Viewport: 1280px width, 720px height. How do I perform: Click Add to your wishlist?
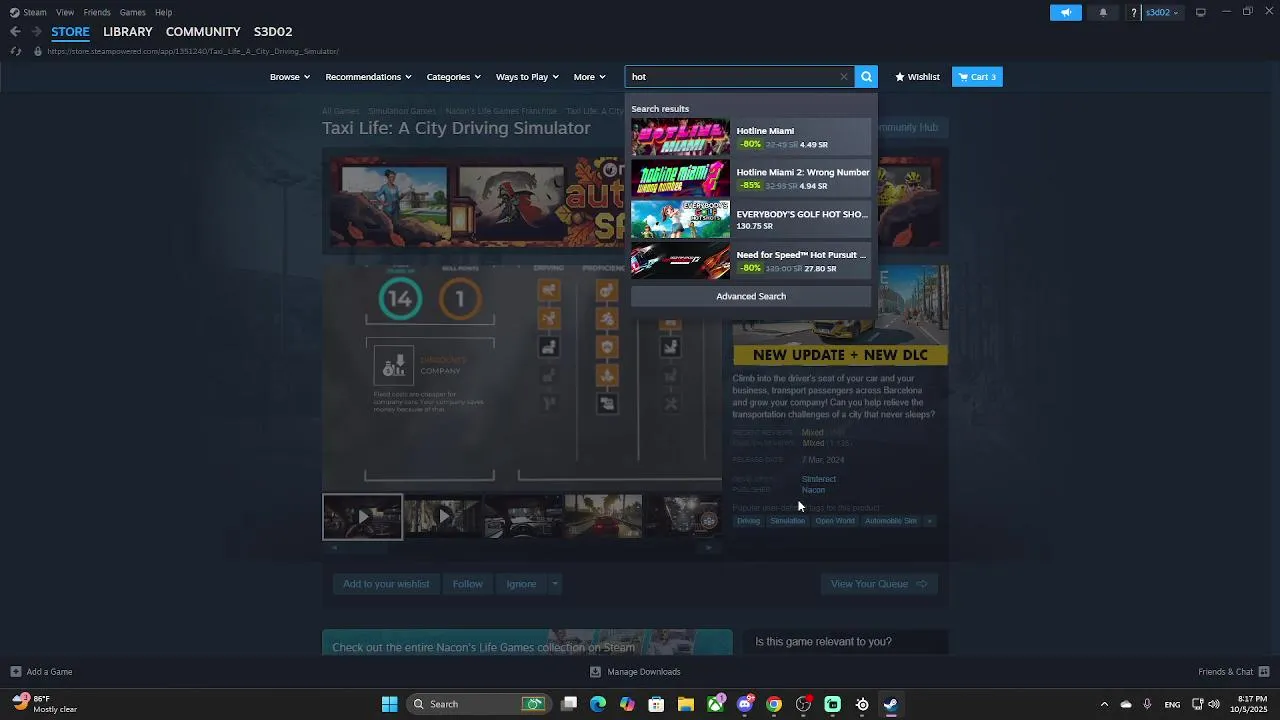coord(386,584)
